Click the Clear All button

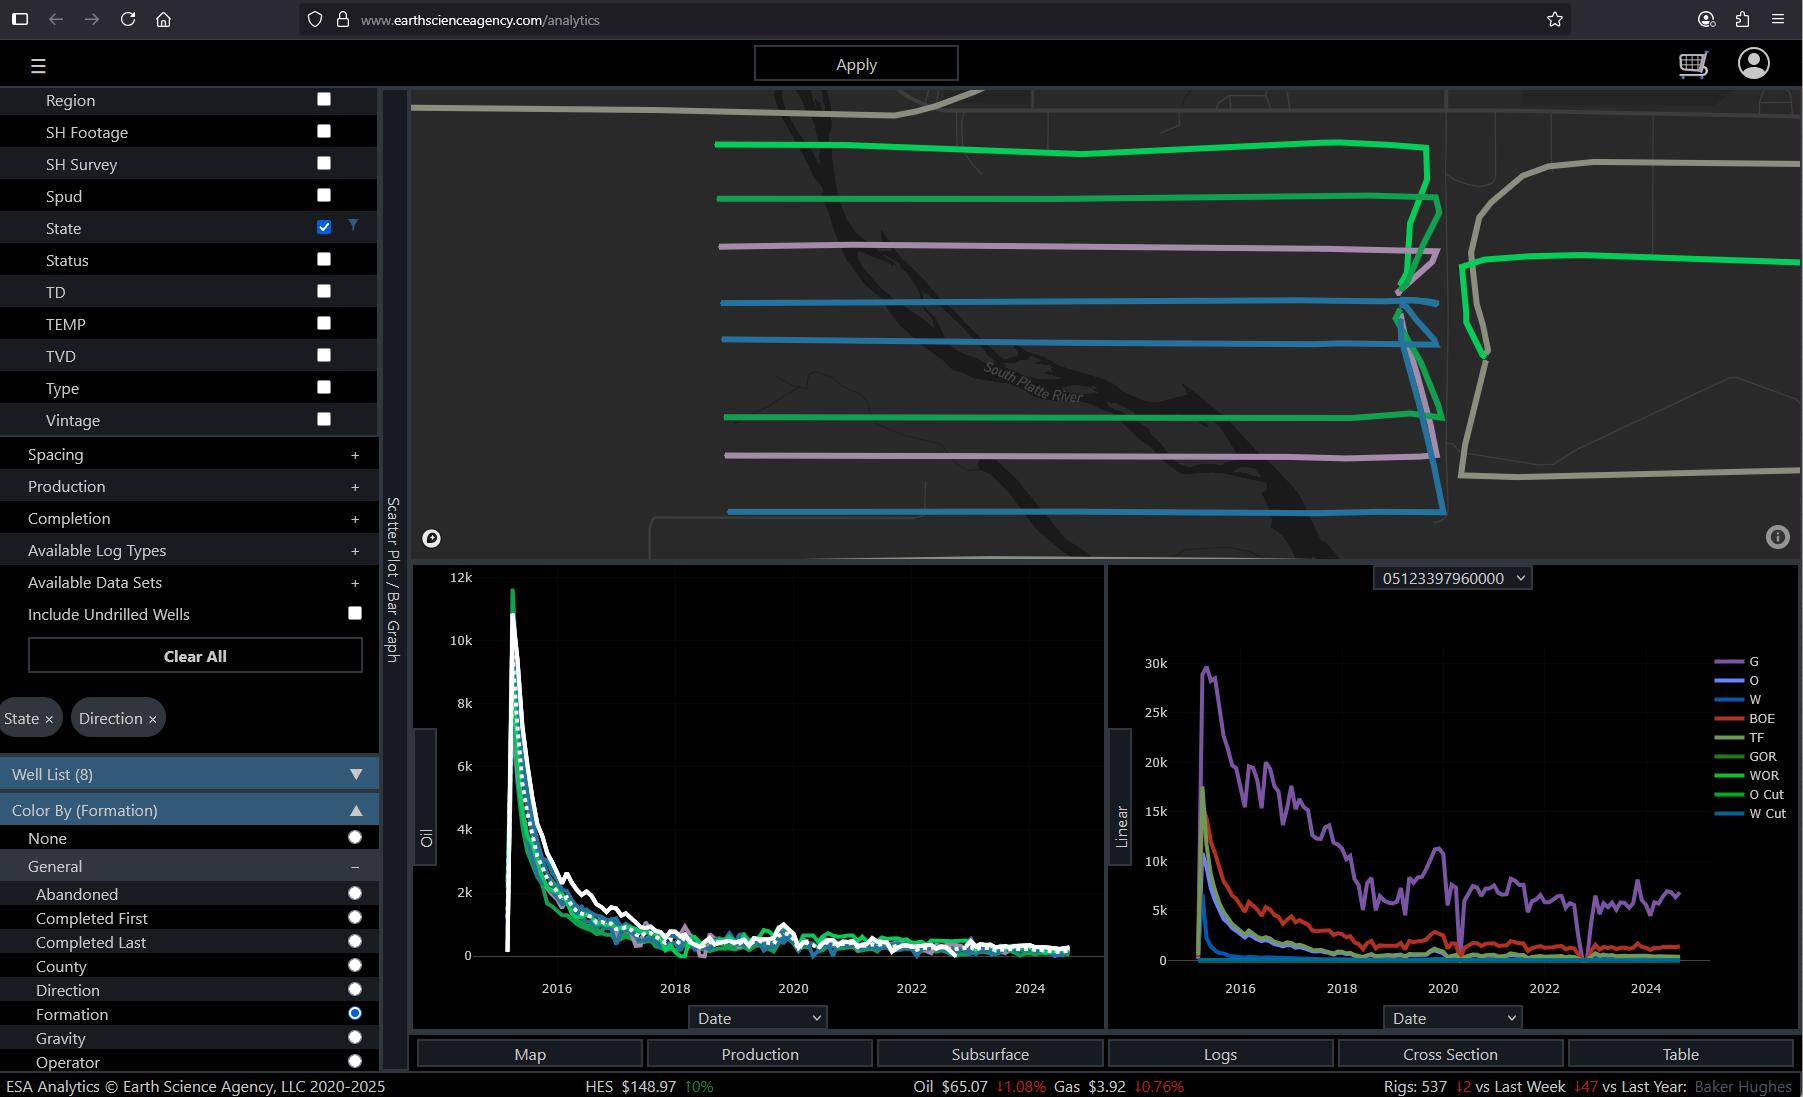tap(195, 656)
